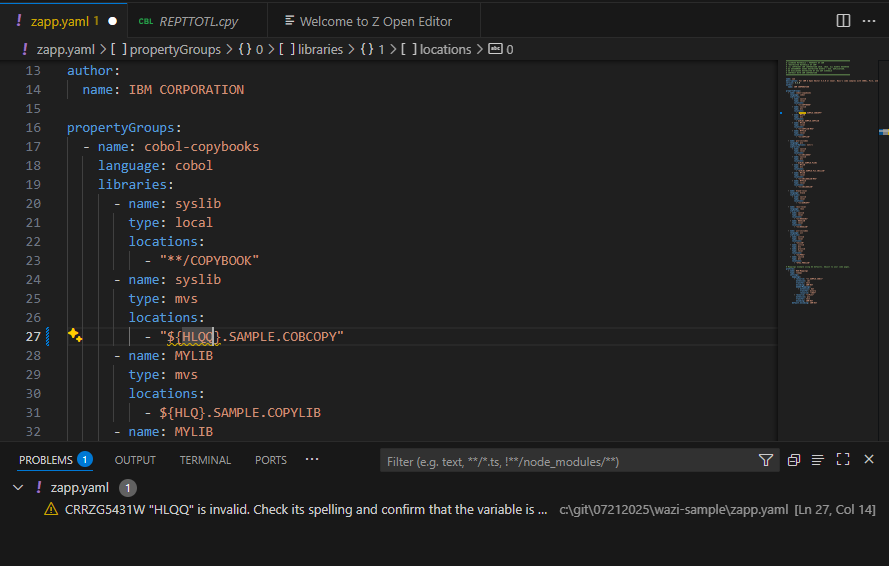Click "**/COPYBOOK" string on line 23

(x=209, y=260)
